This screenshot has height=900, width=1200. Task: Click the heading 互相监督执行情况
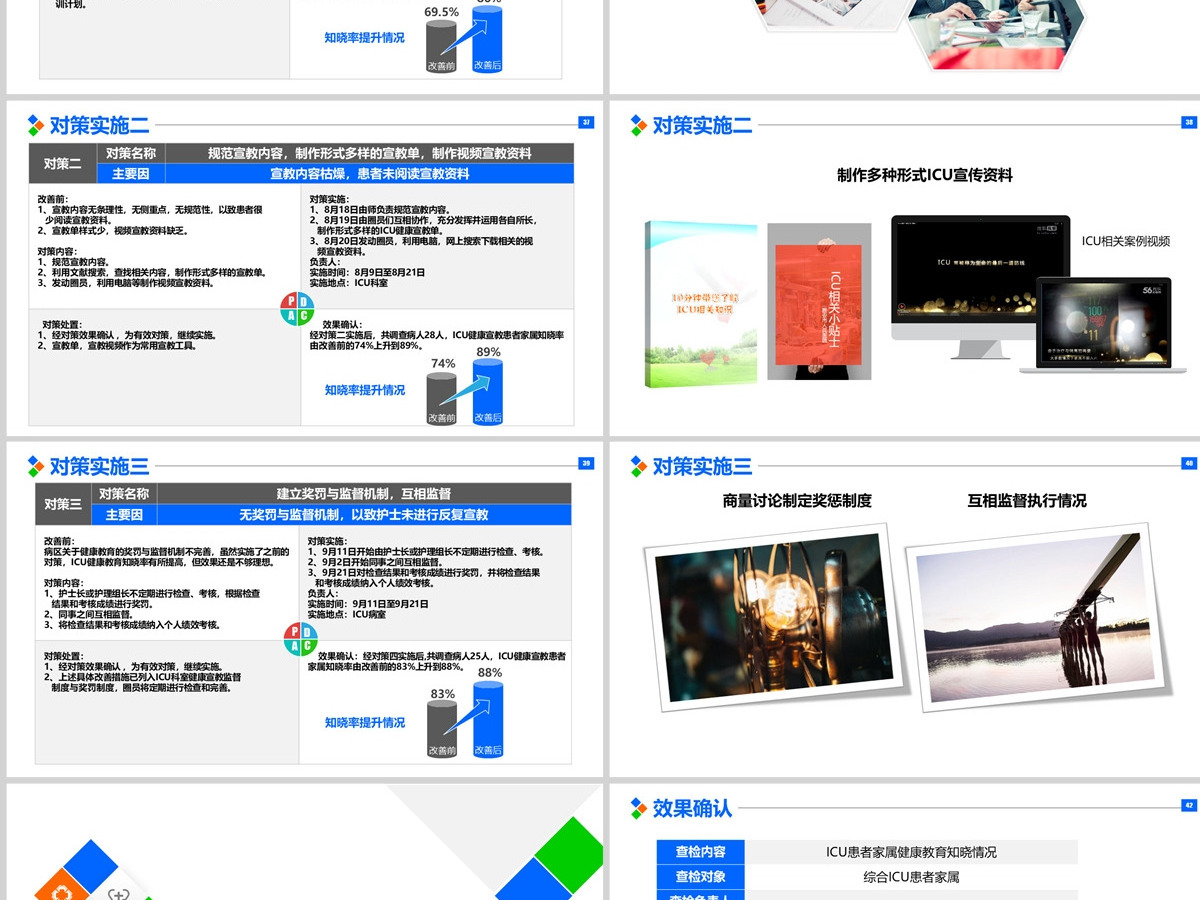pyautogui.click(x=1027, y=500)
